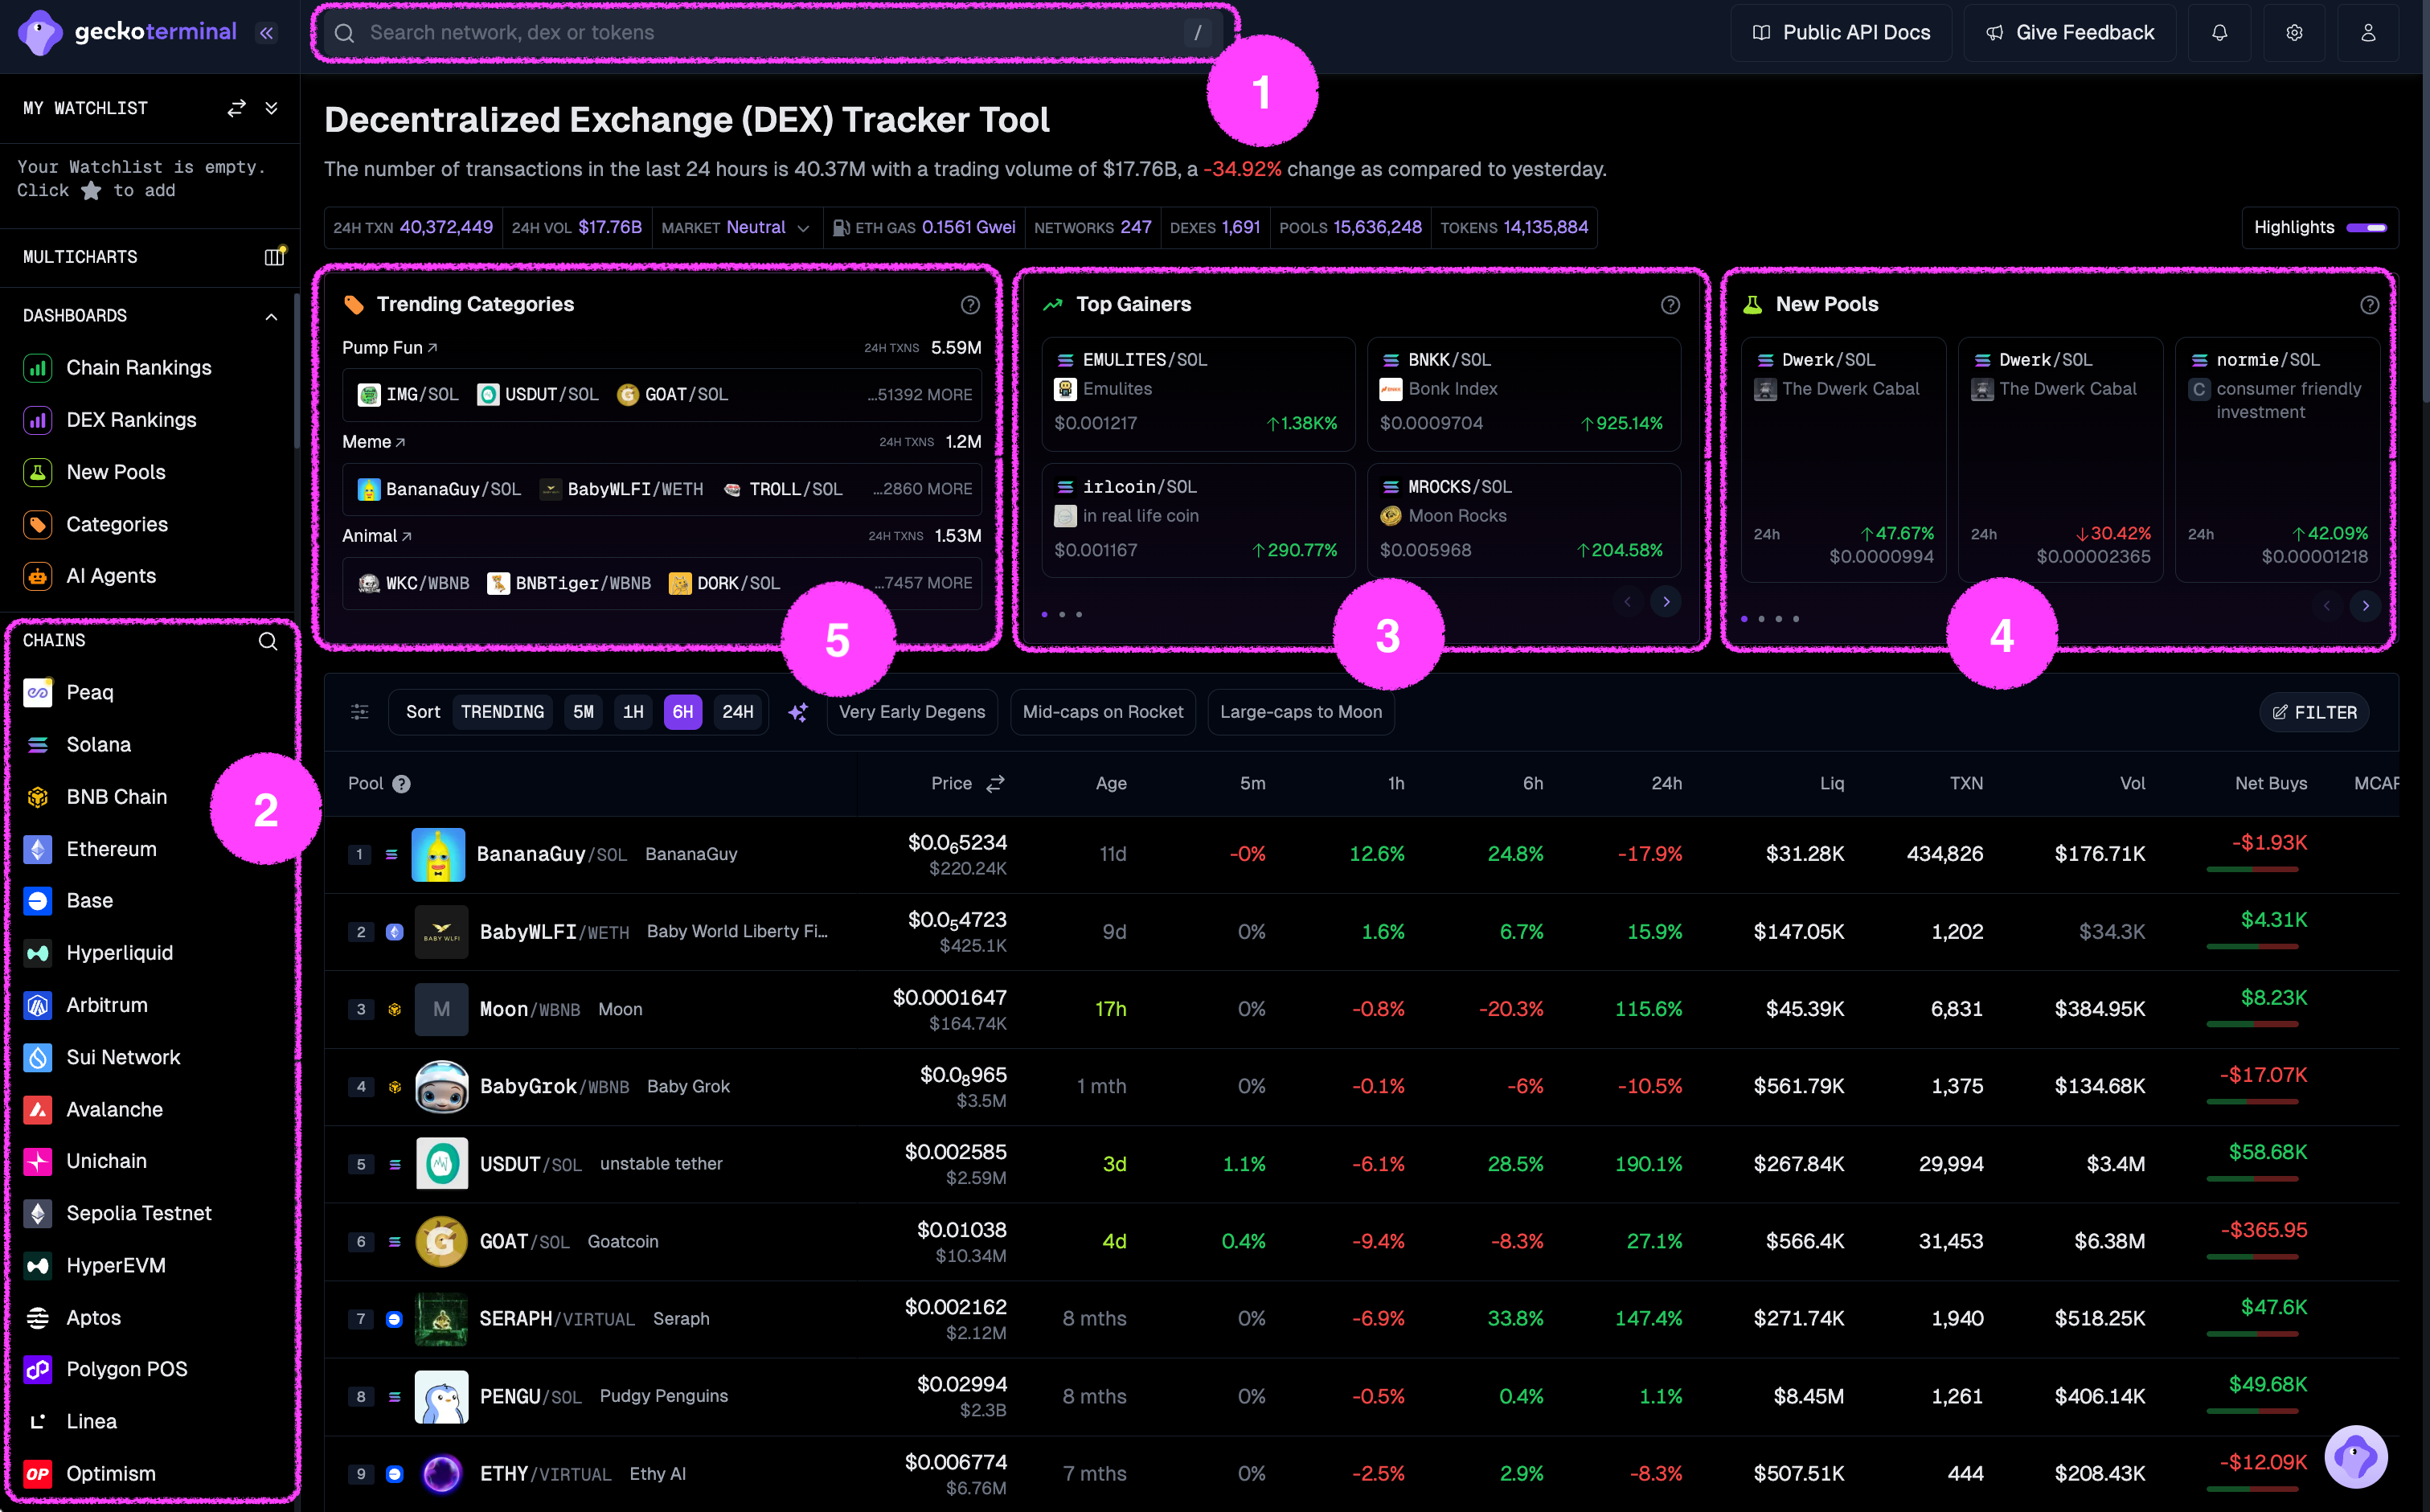Open settings gear icon
Viewport: 2430px width, 1512px height.
tap(2294, 33)
